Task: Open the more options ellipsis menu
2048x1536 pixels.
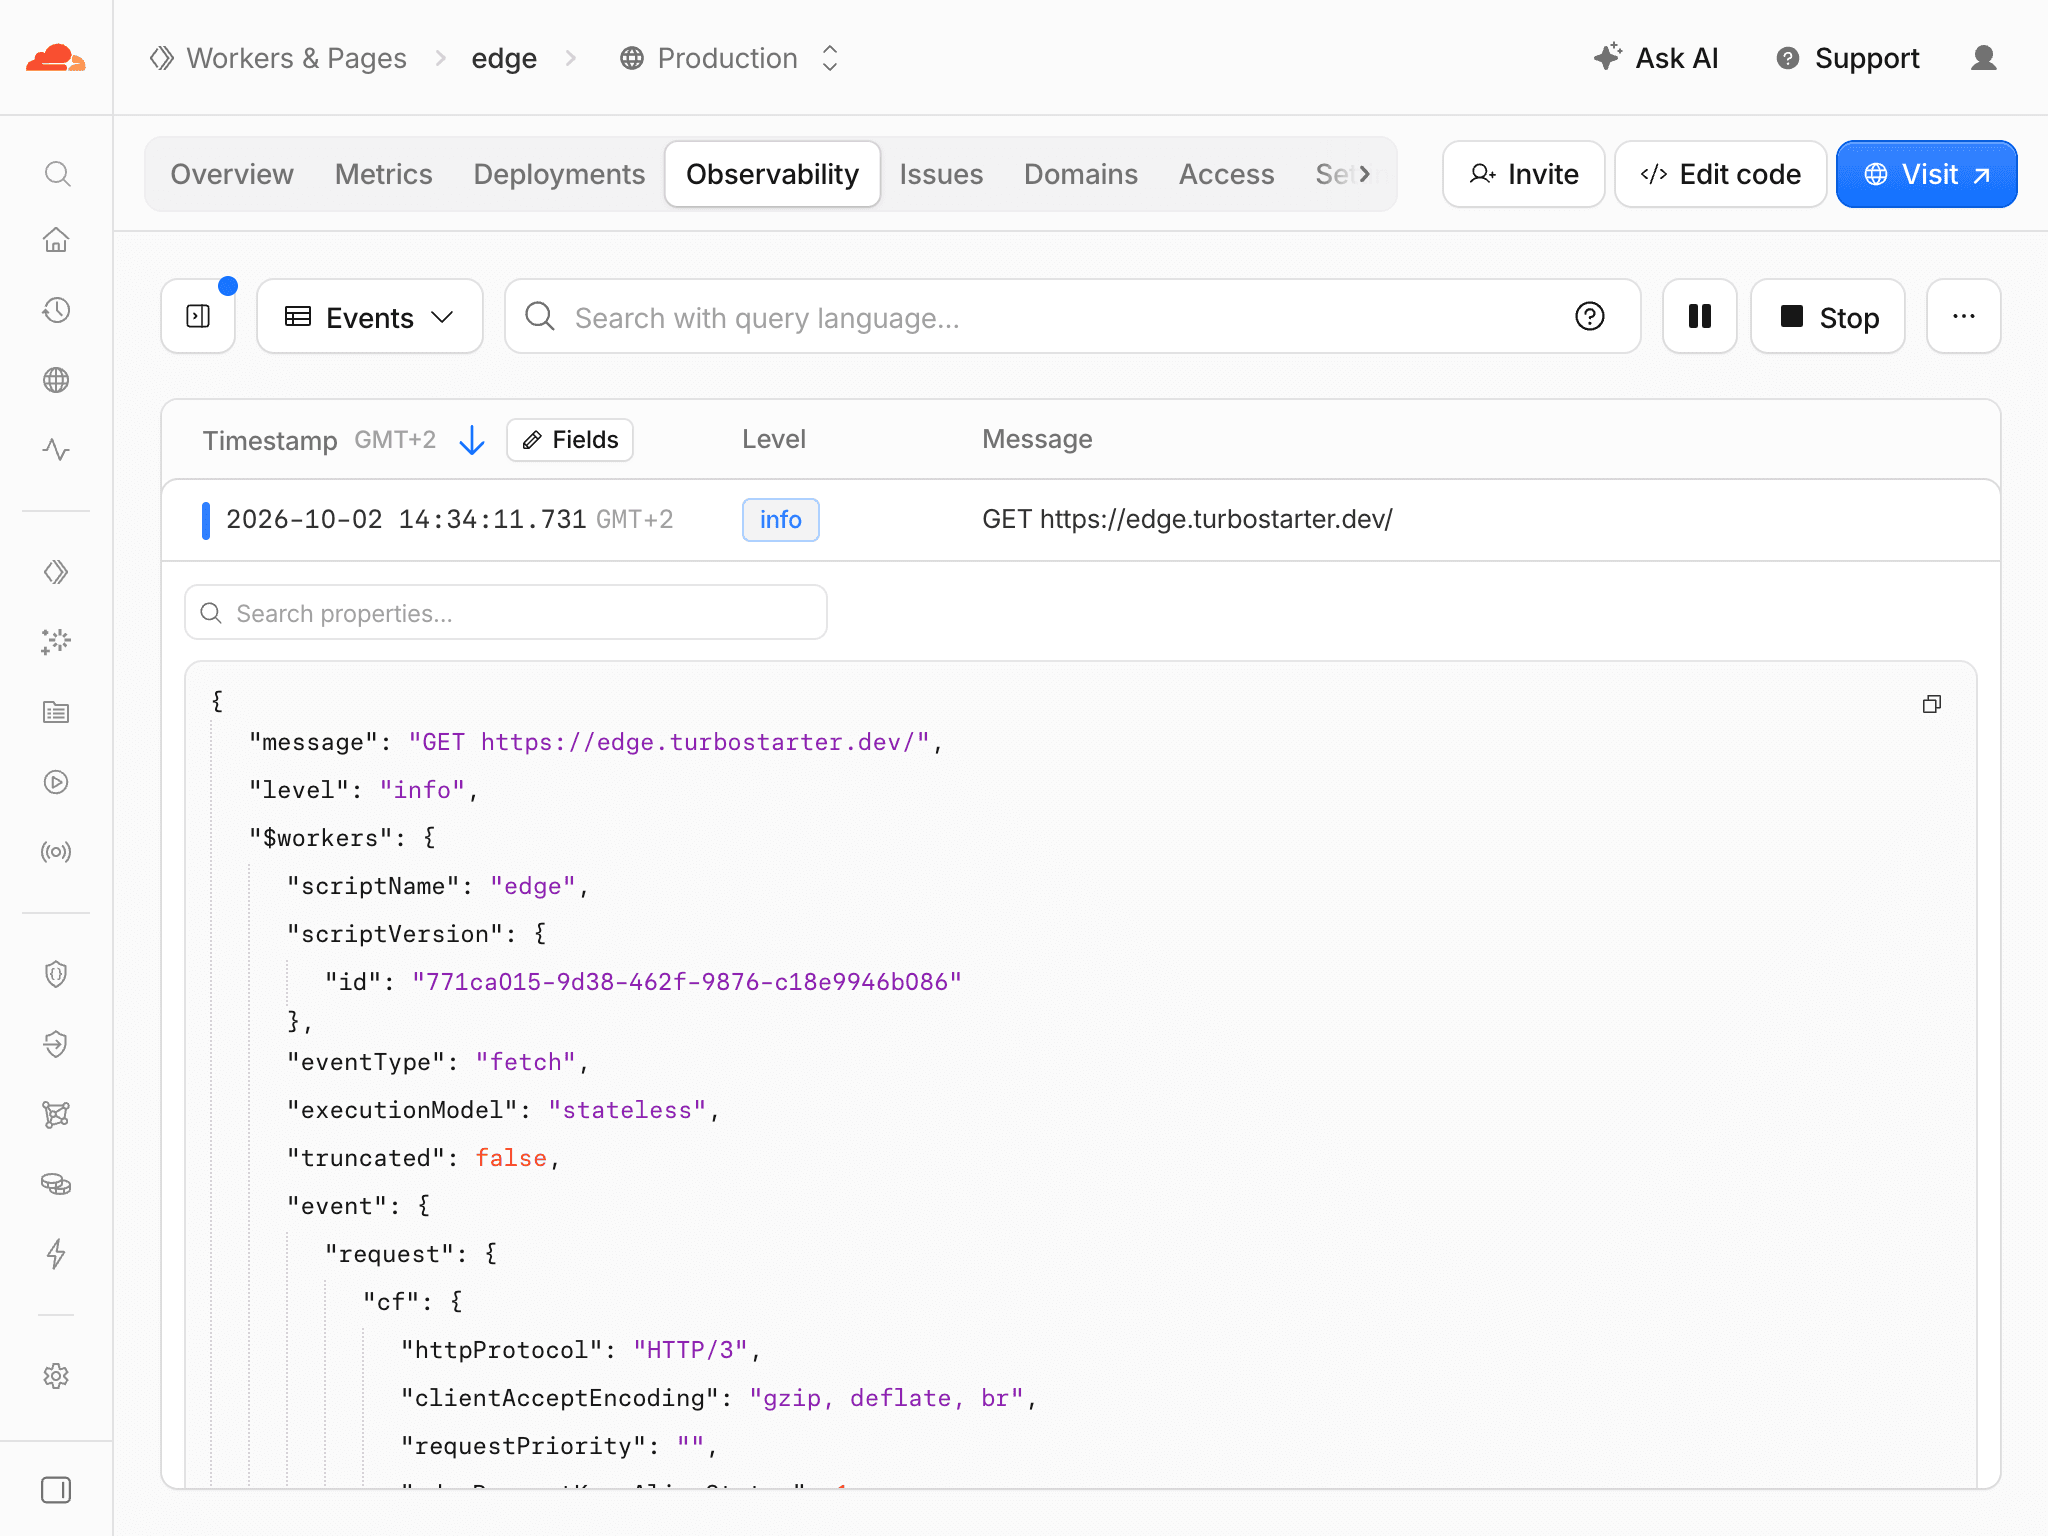Action: pyautogui.click(x=1964, y=316)
